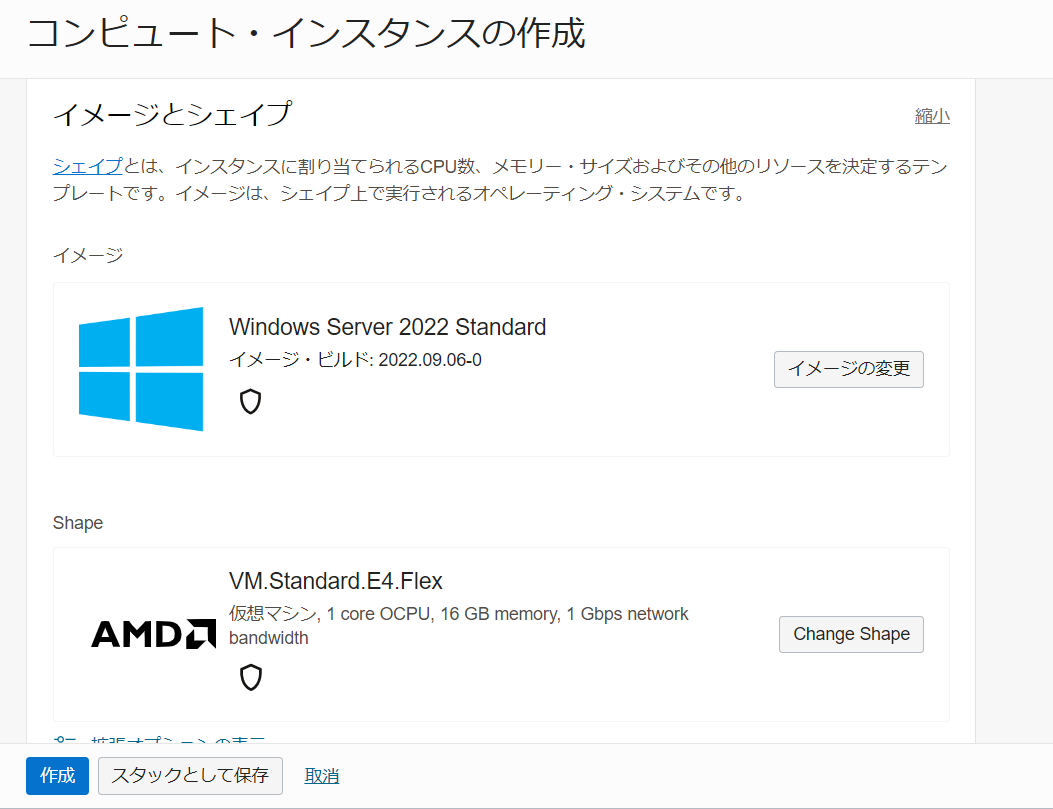The image size is (1053, 809).
Task: Click the AMD shape logo
Action: pos(152,633)
